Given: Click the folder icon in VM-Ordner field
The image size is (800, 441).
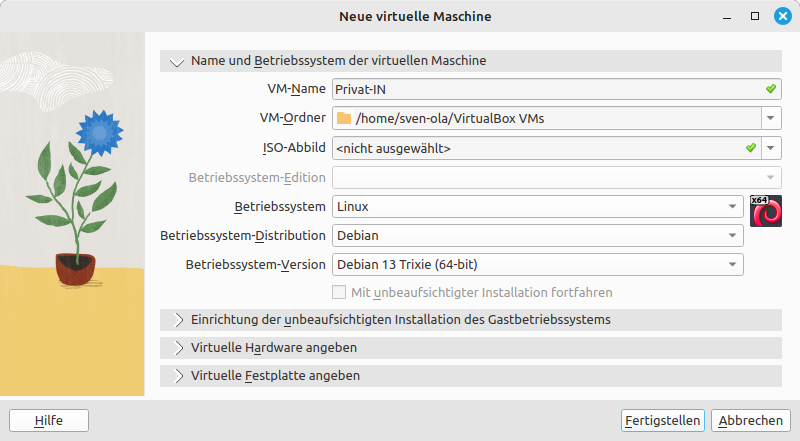Looking at the screenshot, I should coord(344,119).
